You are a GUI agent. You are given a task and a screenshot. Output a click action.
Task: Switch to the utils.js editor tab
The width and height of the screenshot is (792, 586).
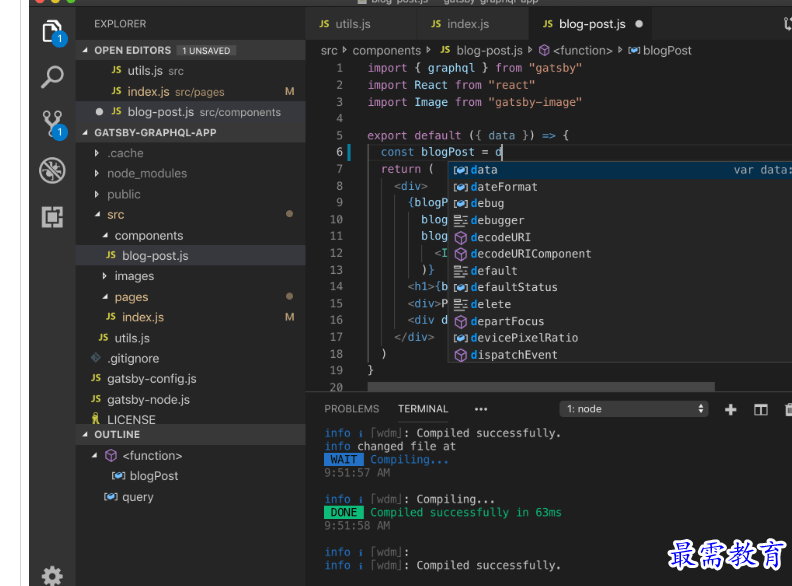click(x=361, y=24)
